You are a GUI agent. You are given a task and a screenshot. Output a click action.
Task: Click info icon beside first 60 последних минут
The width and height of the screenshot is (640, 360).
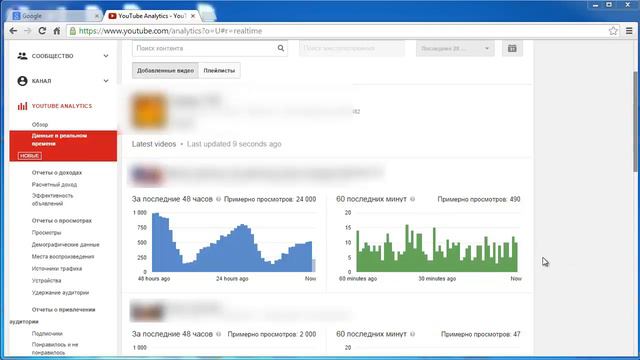point(413,199)
